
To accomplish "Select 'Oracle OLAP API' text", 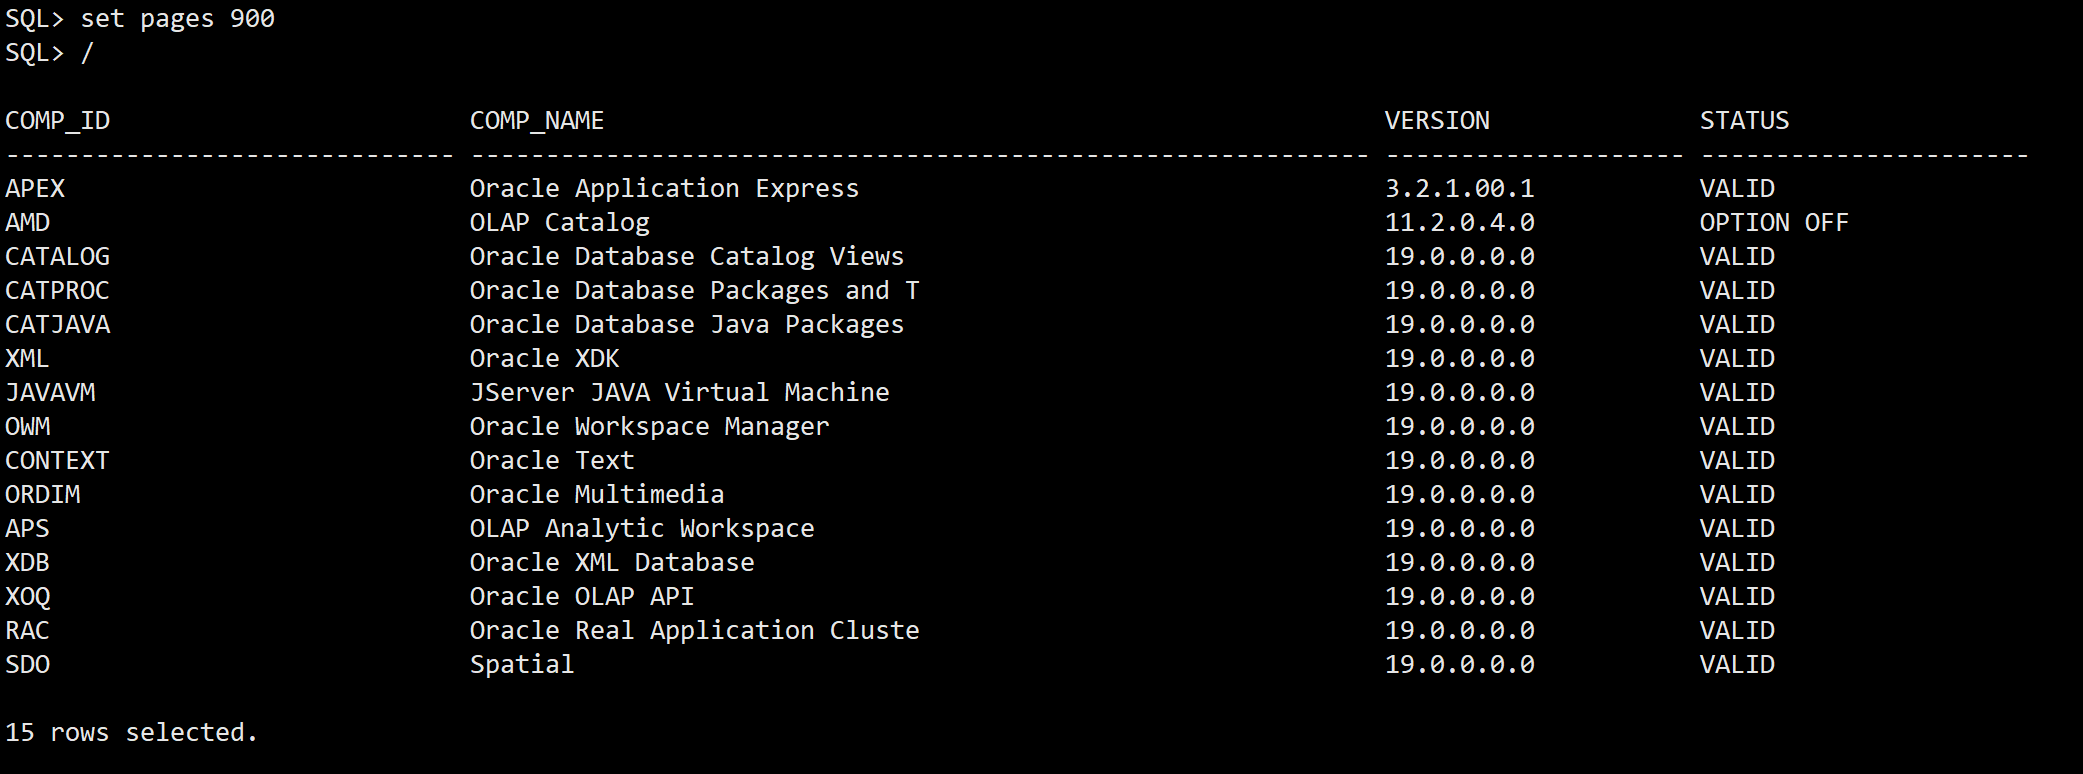I will click(x=582, y=597).
